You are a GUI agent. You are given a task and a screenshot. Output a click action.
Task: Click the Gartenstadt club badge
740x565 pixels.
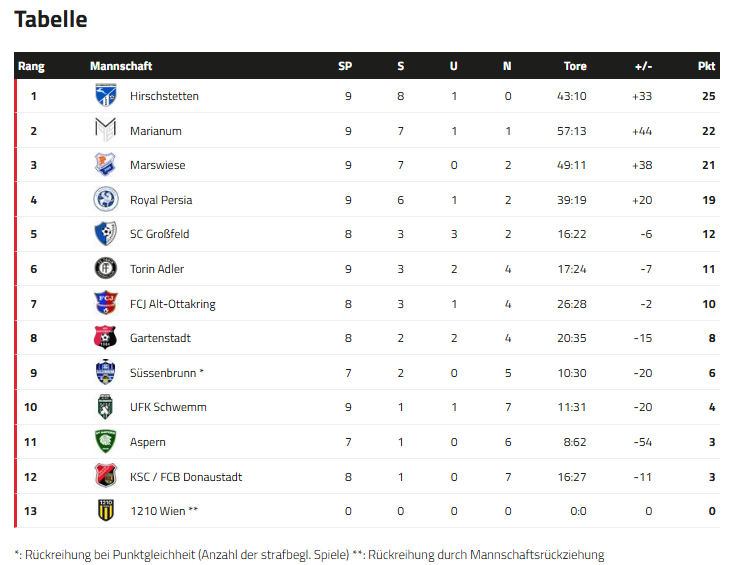(x=105, y=338)
